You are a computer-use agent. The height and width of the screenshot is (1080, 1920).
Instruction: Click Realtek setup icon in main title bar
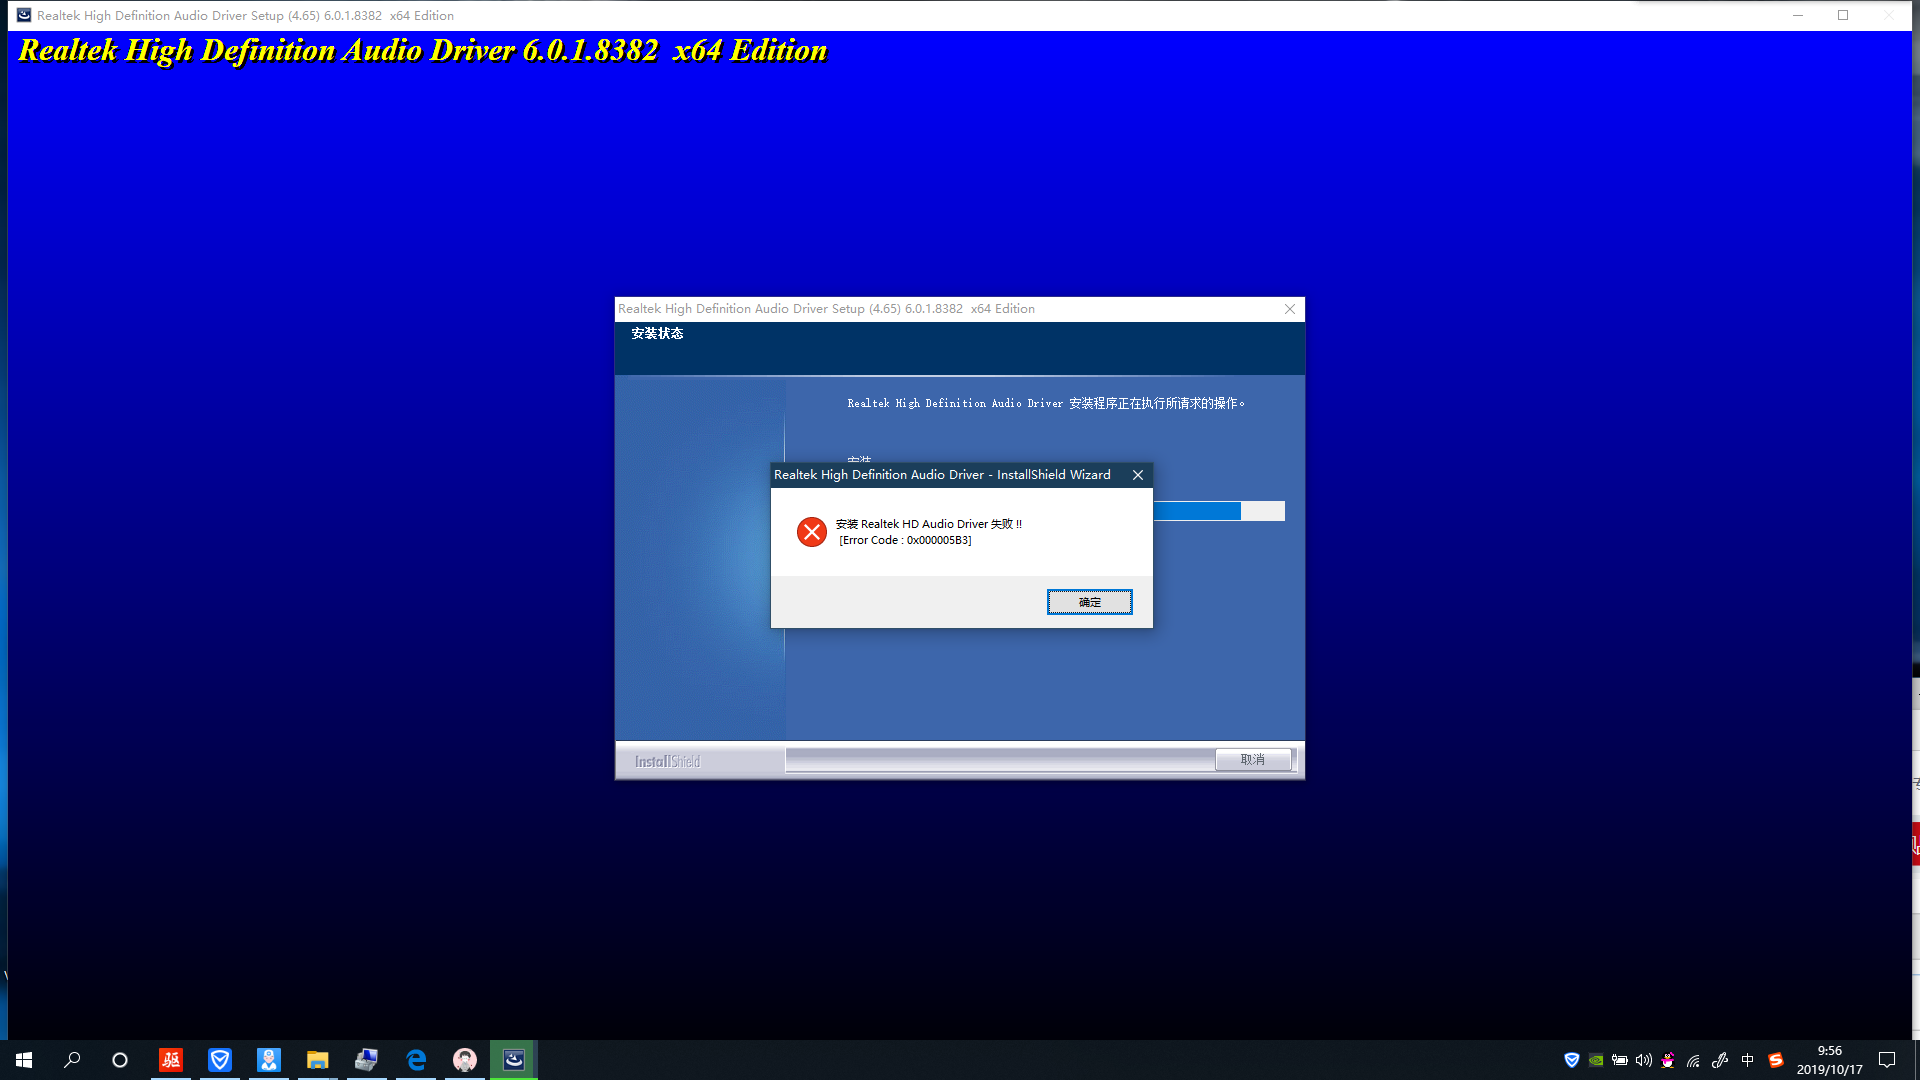pos(24,15)
